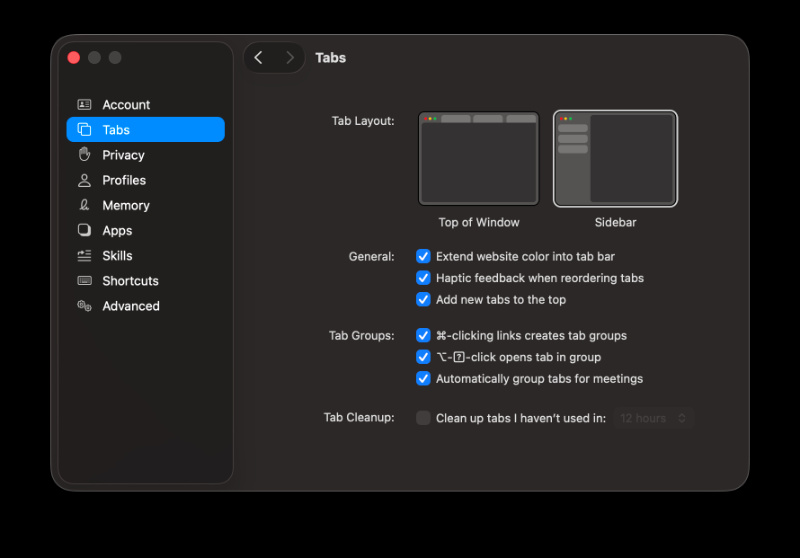Click the Top of Window label

479,222
